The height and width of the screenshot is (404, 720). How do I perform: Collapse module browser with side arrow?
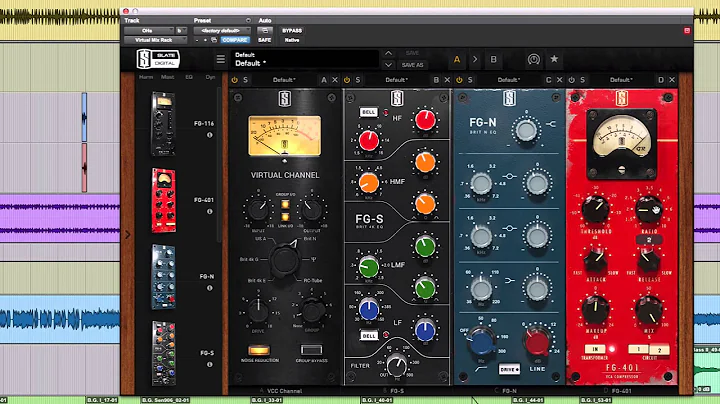[x=128, y=235]
